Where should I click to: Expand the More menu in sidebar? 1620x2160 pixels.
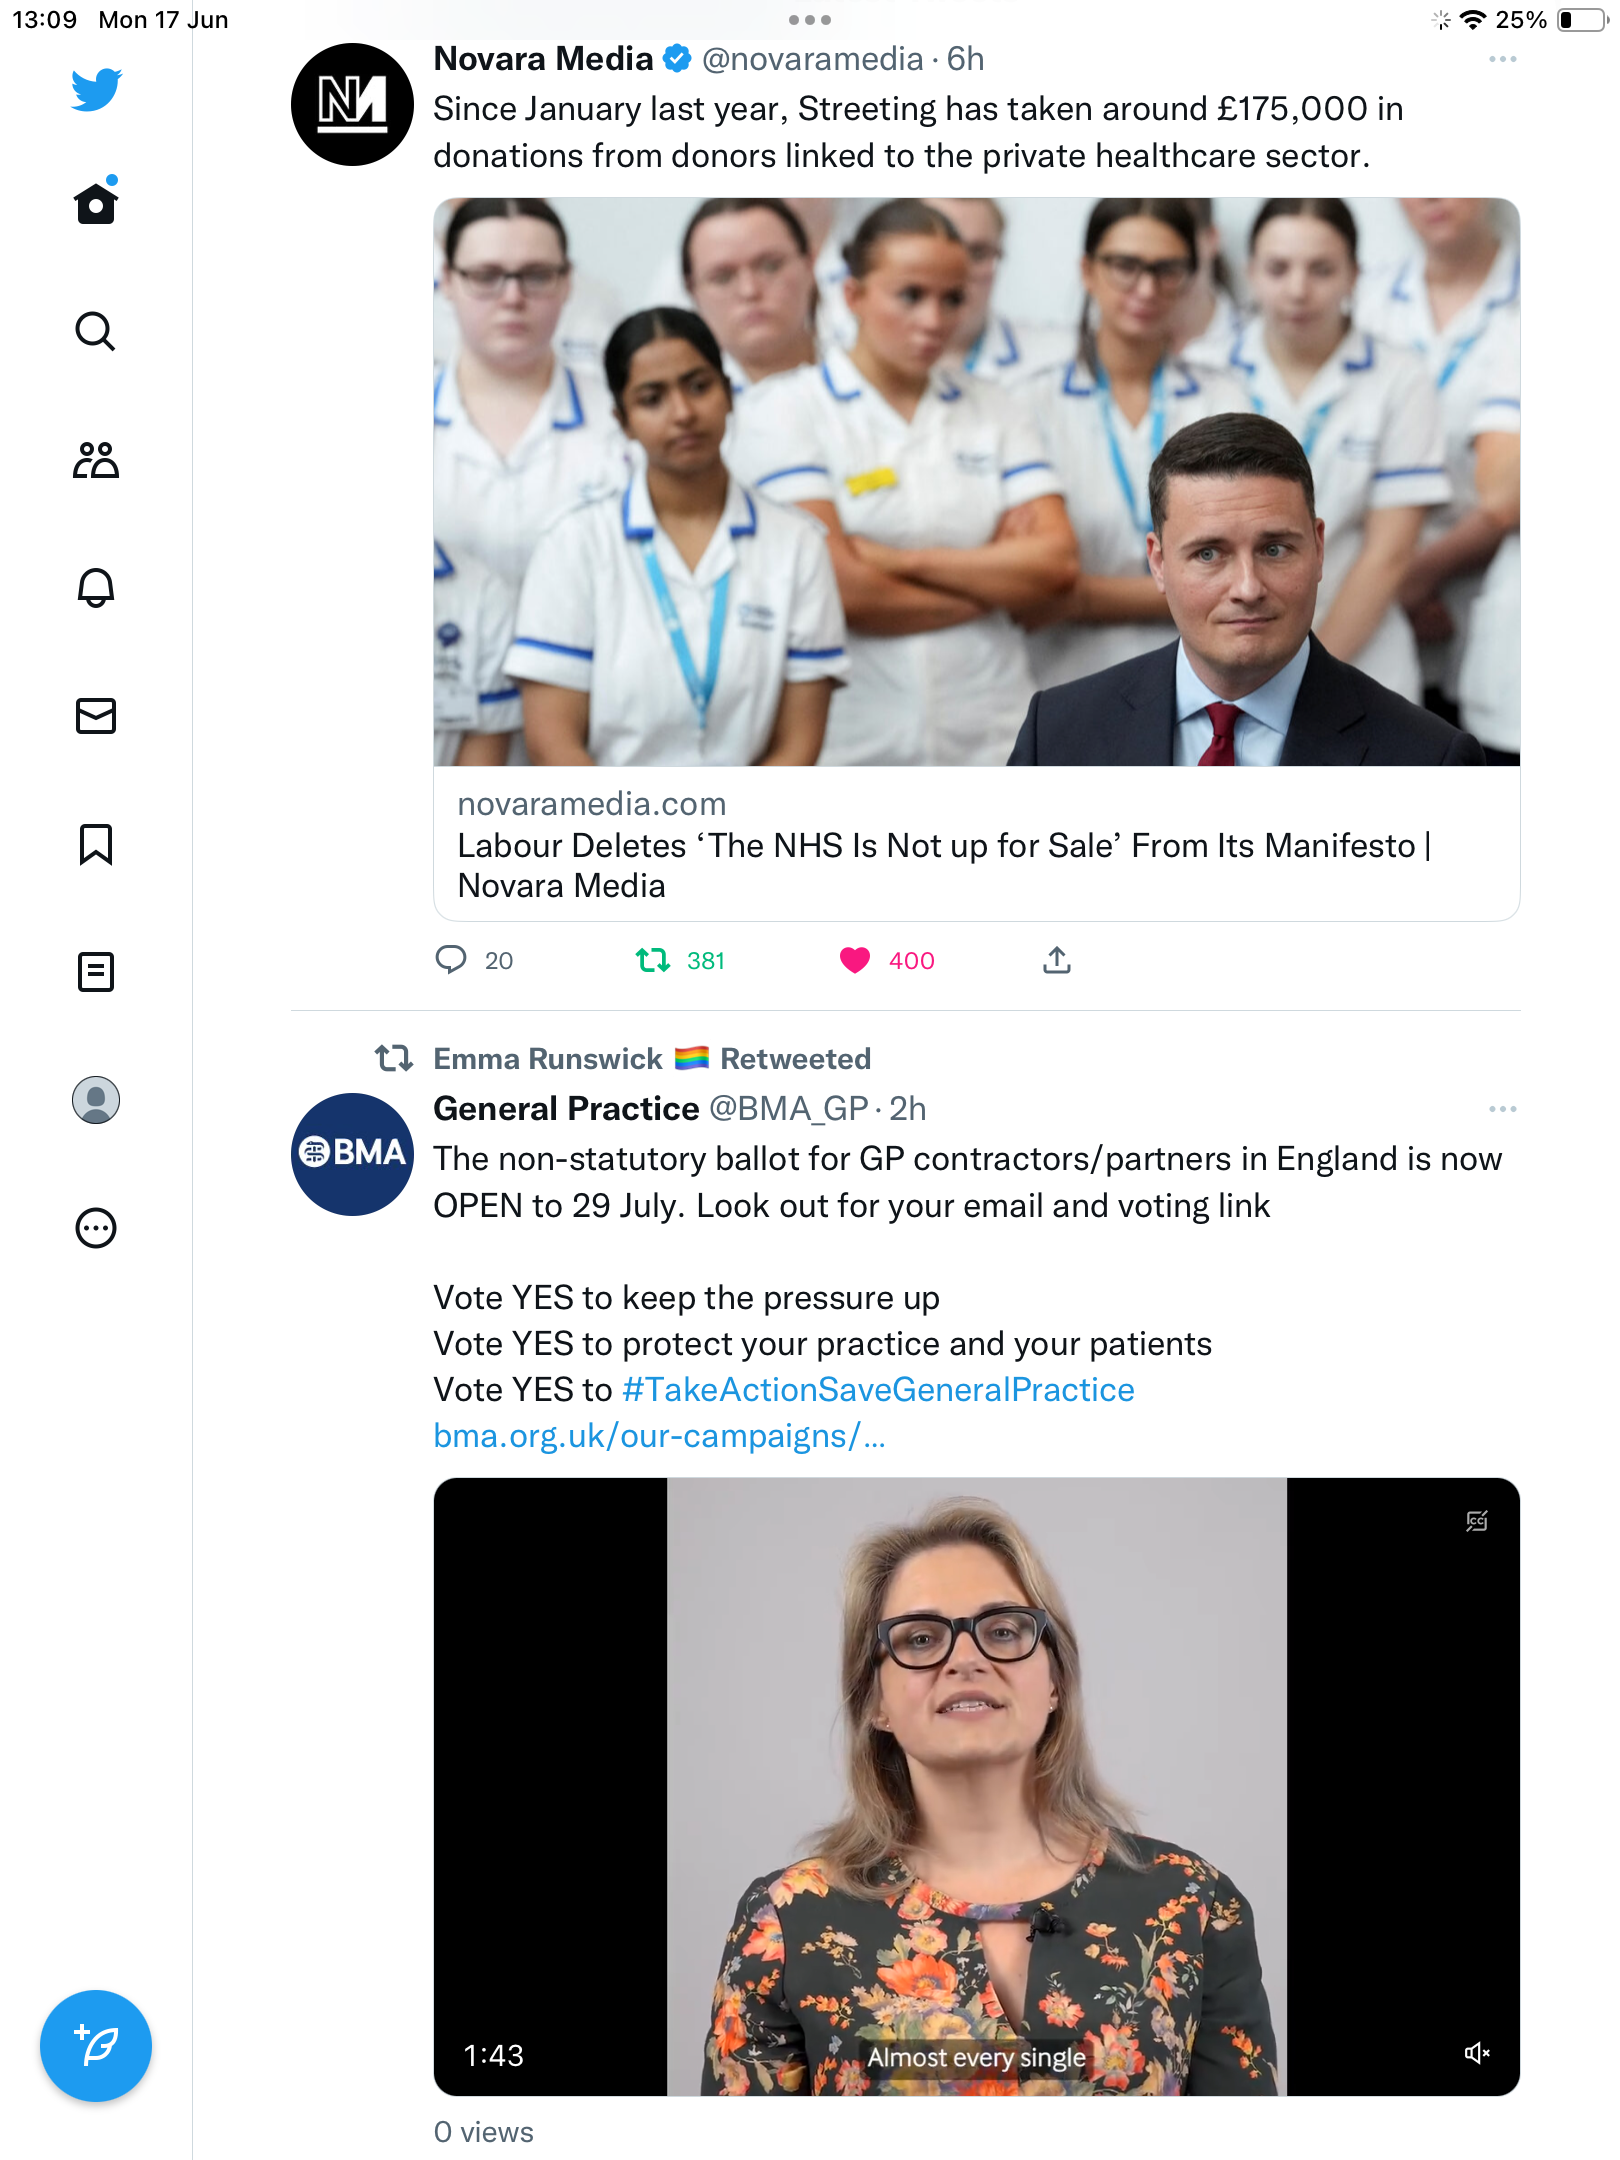[96, 1228]
